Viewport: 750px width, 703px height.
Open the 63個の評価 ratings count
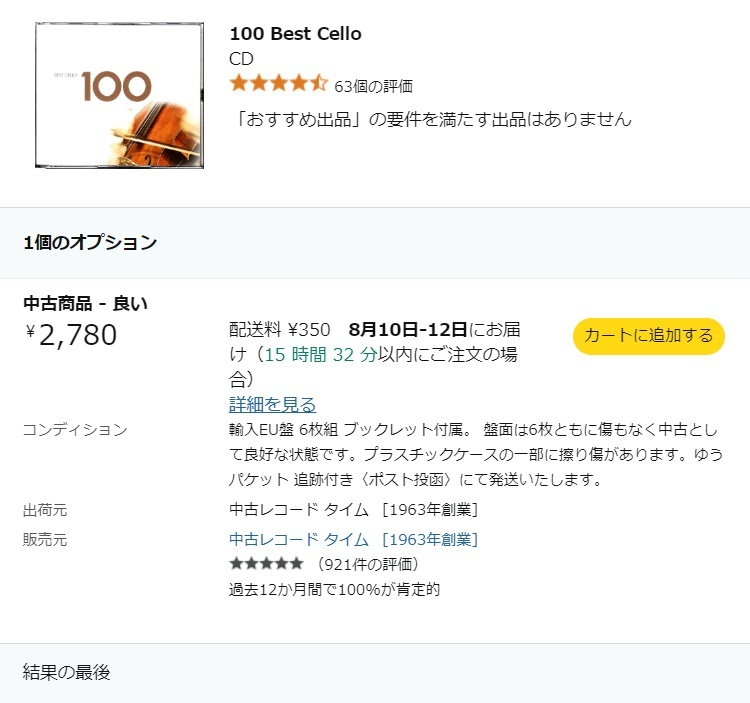[x=373, y=86]
